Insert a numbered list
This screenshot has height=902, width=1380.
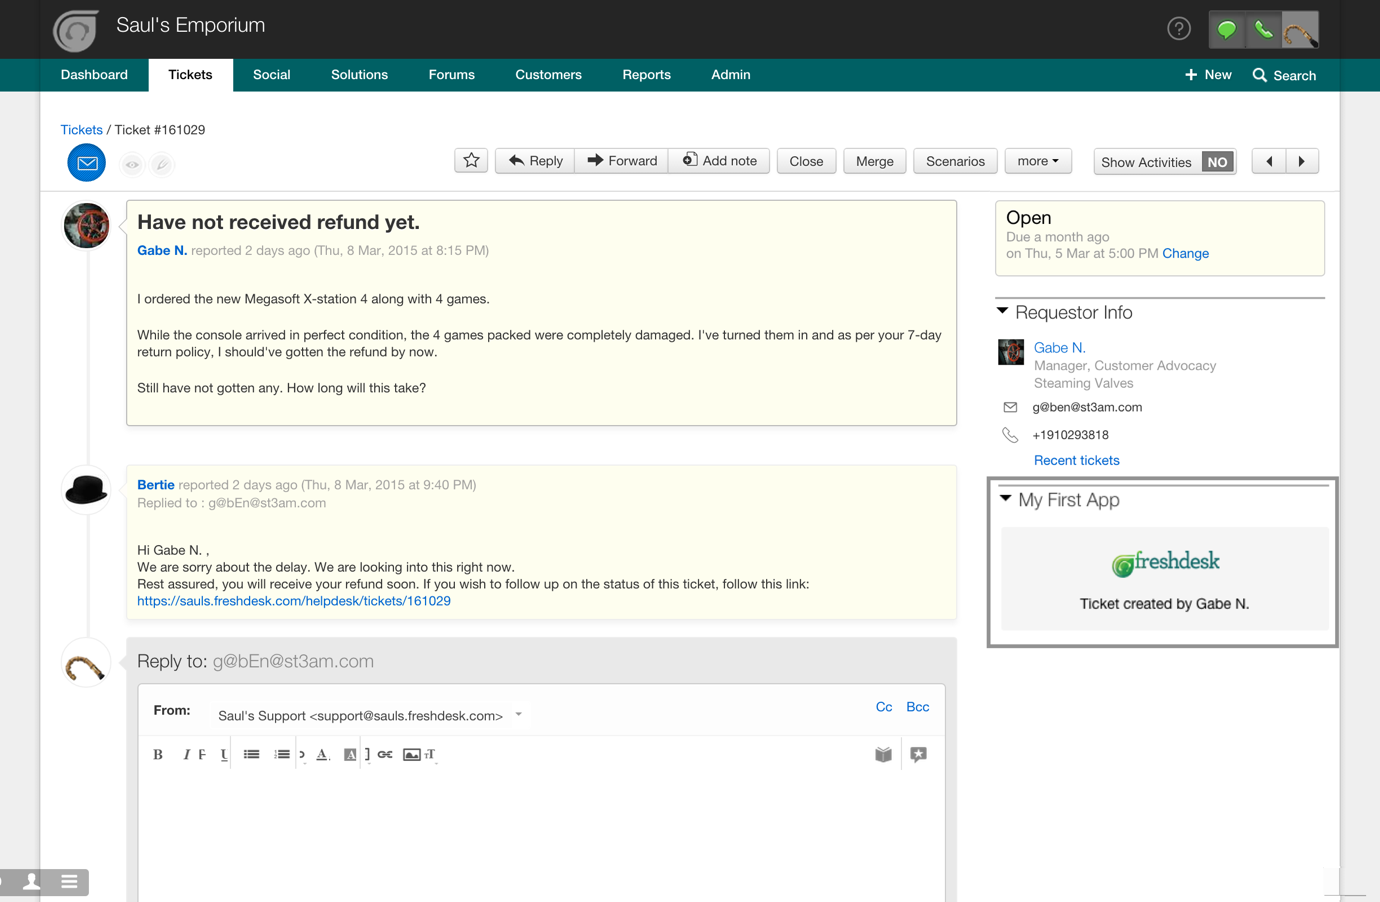click(x=282, y=755)
